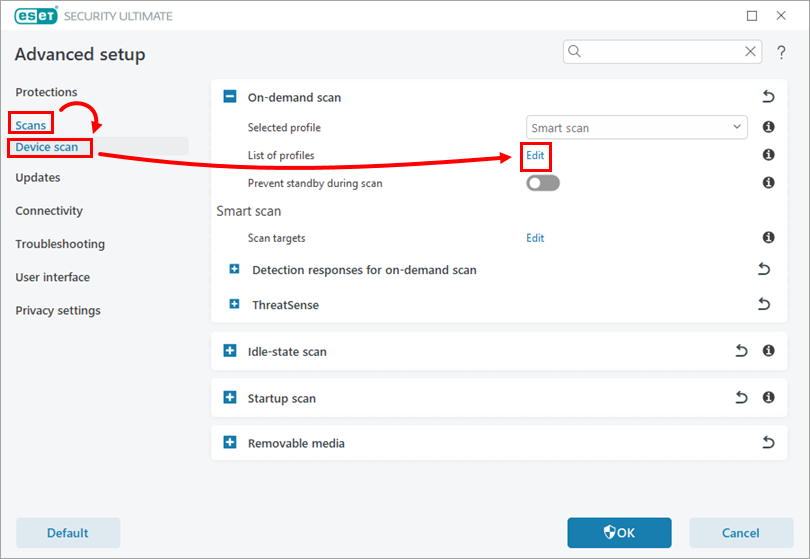Click the help question mark icon
The height and width of the screenshot is (559, 810).
point(781,52)
